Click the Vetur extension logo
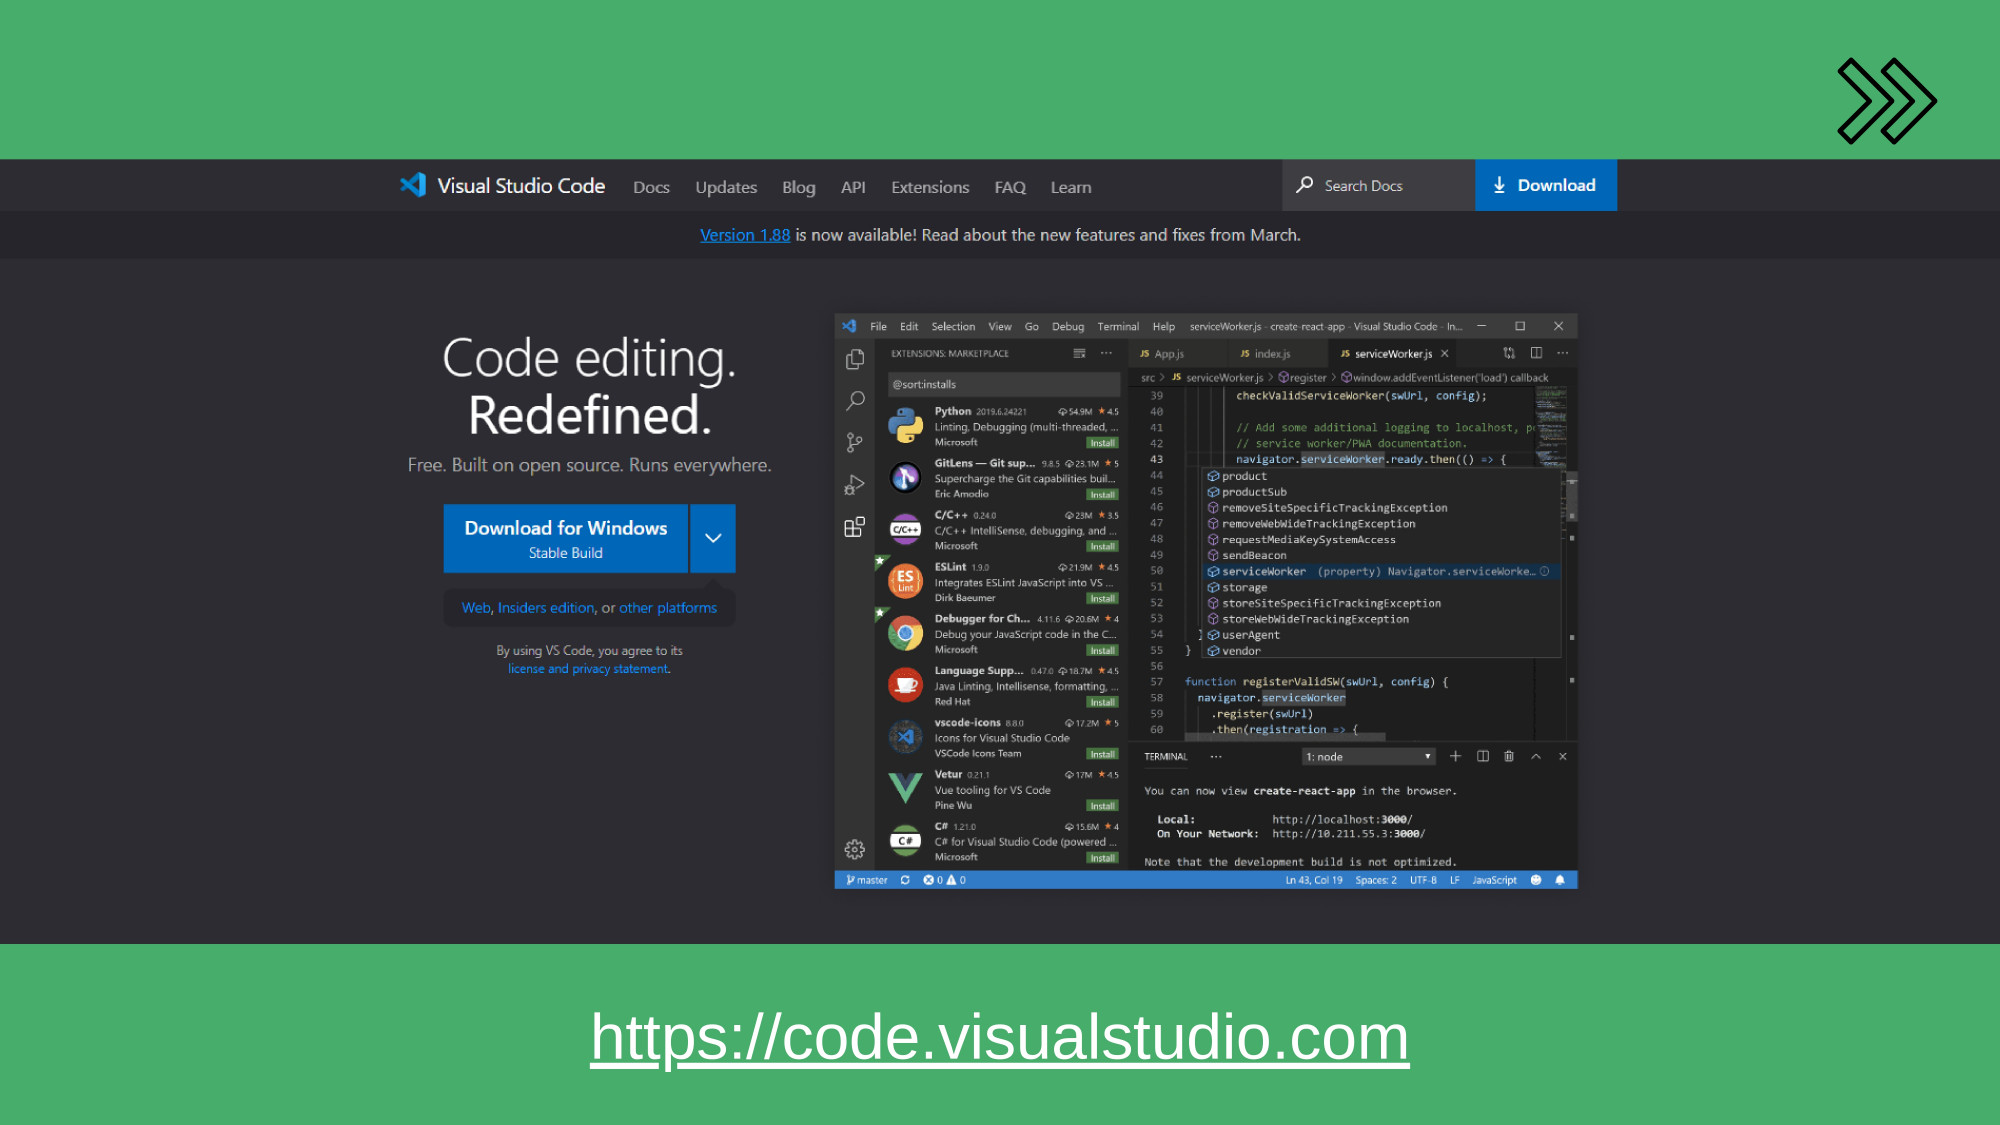Viewport: 2000px width, 1125px height. coord(905,788)
